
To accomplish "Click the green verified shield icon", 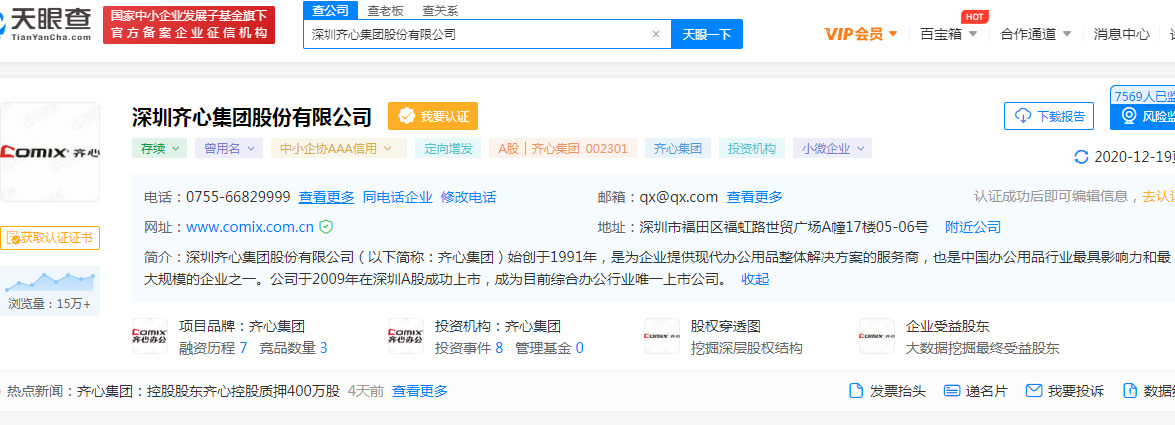I will coord(326,226).
